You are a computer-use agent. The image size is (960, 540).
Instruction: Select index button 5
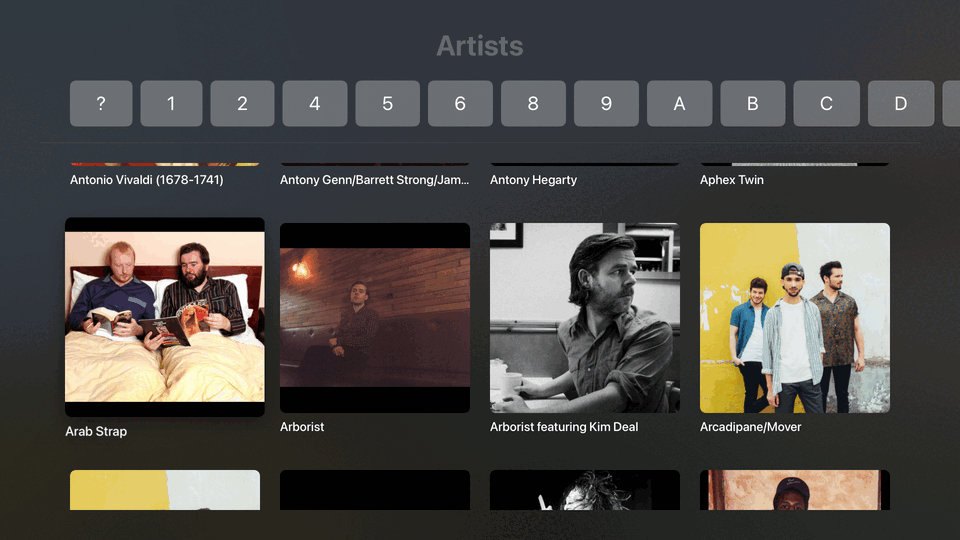pos(388,103)
